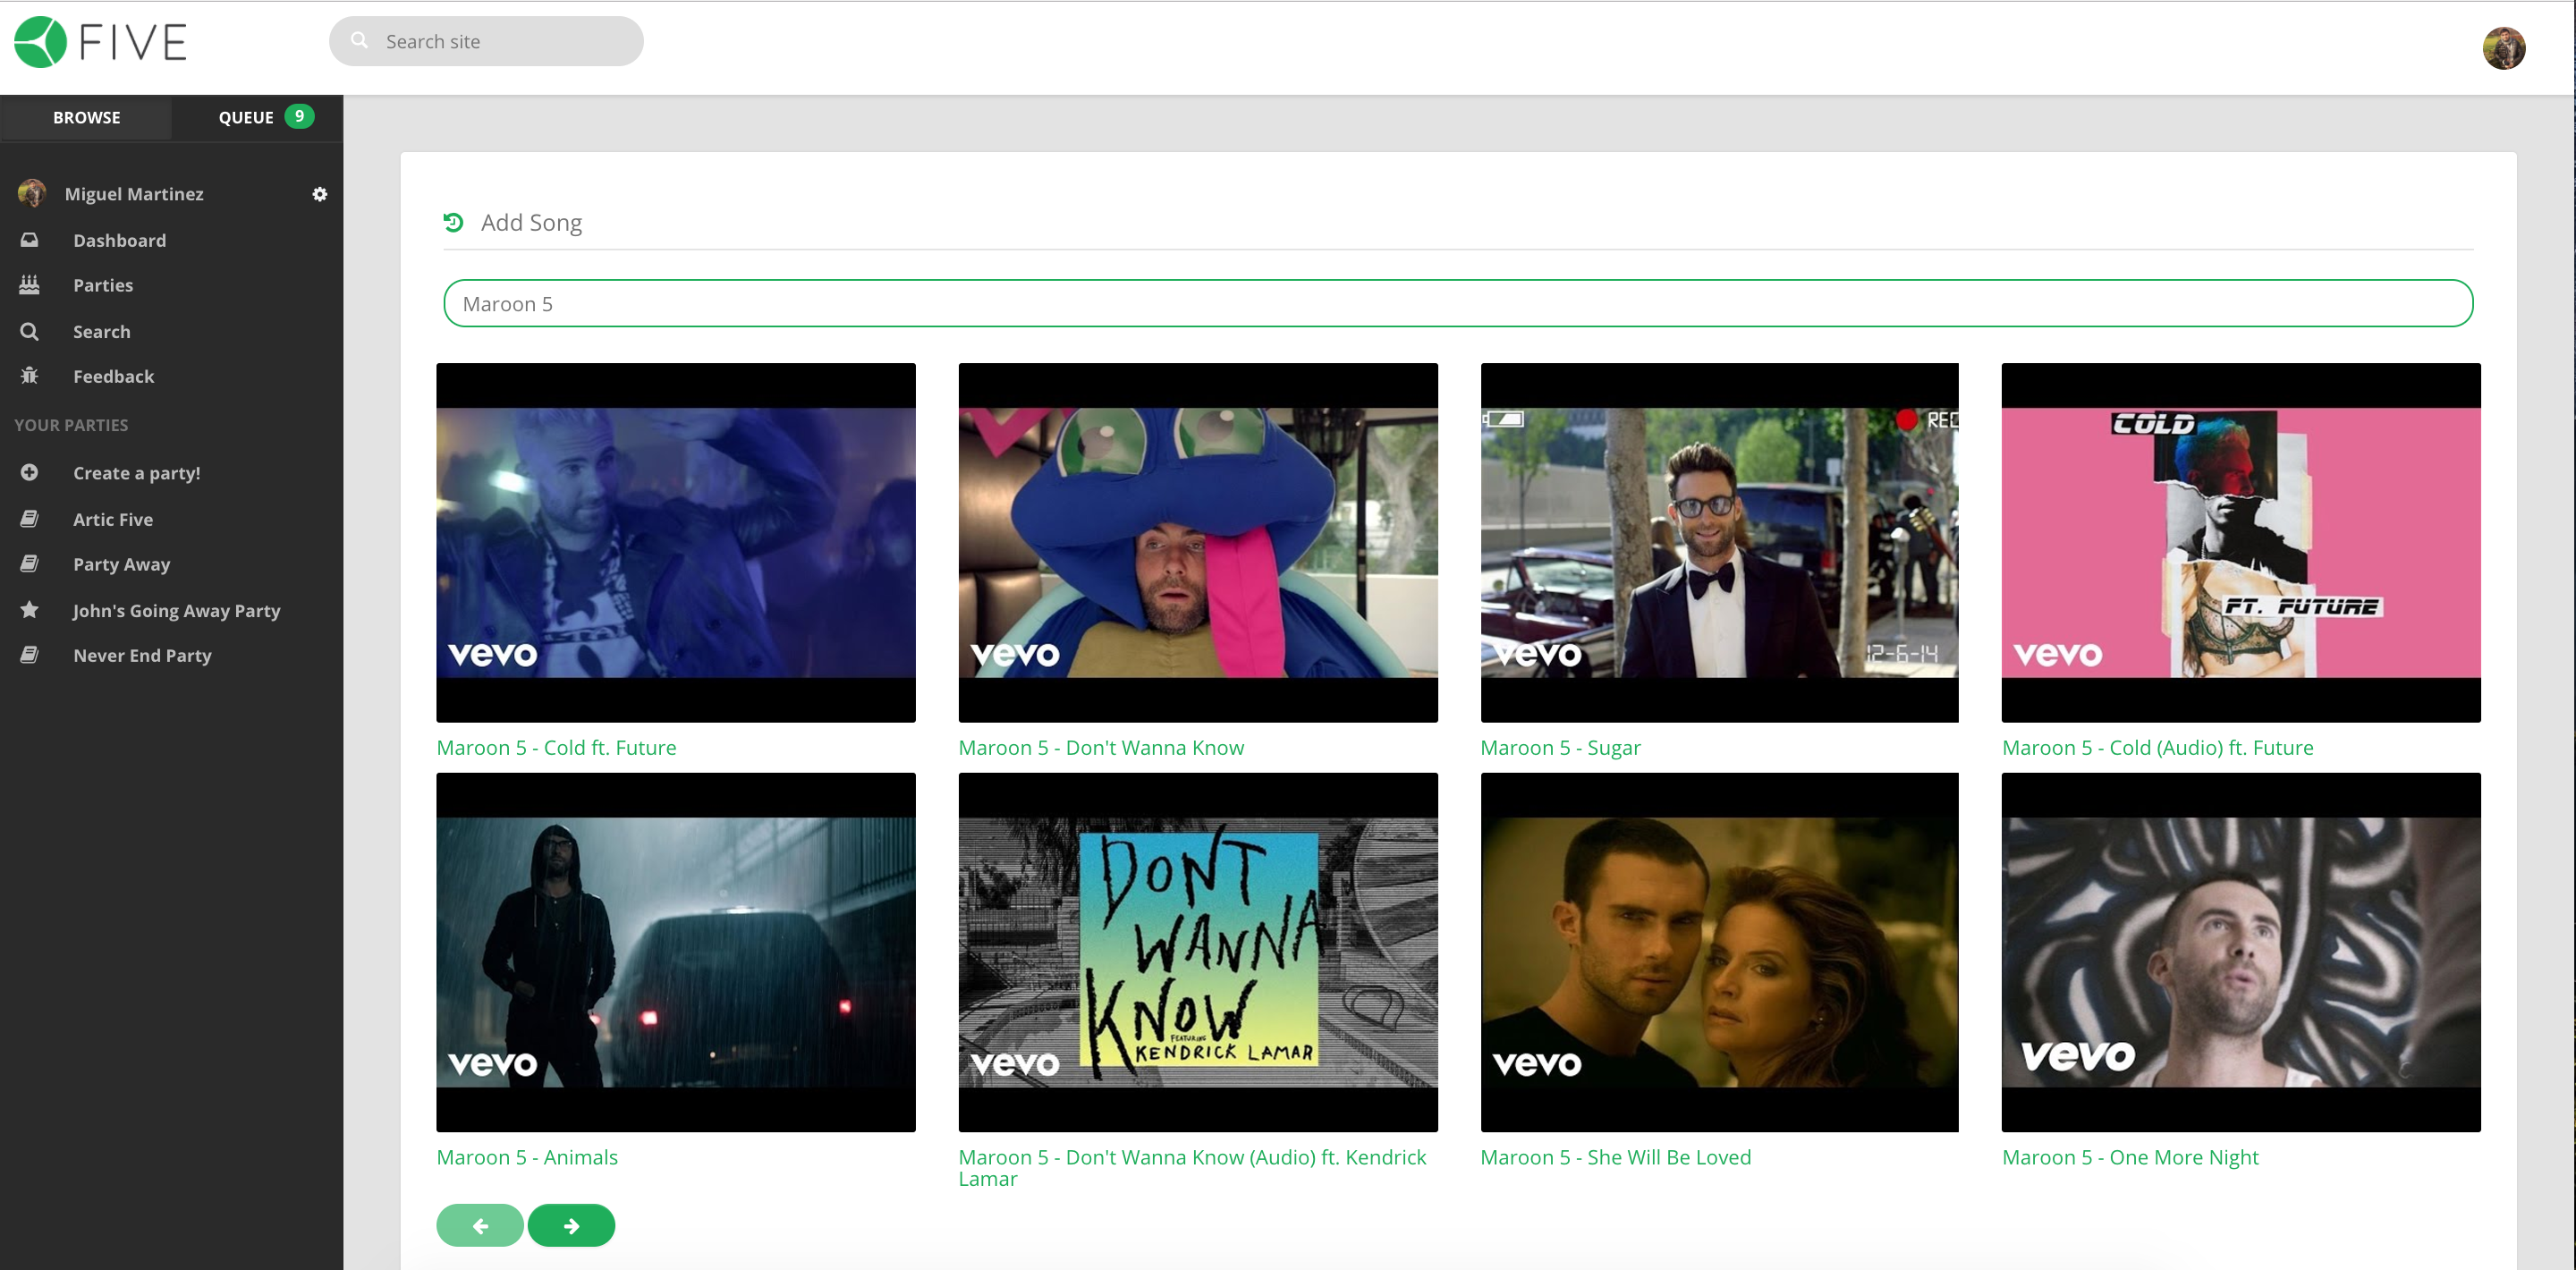The width and height of the screenshot is (2576, 1270).
Task: Click the magnifier icon in Search site box
Action: pos(359,41)
